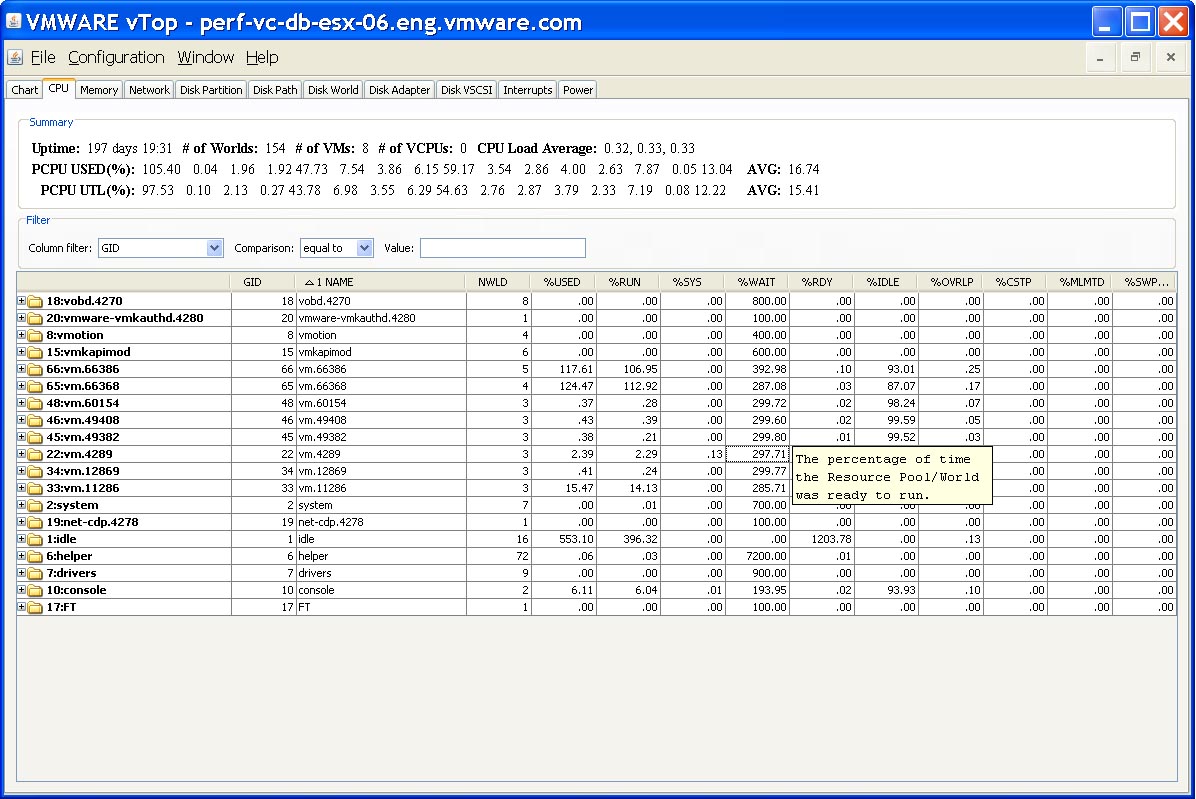Click the folder icon for 48:vm.60154

(35, 403)
